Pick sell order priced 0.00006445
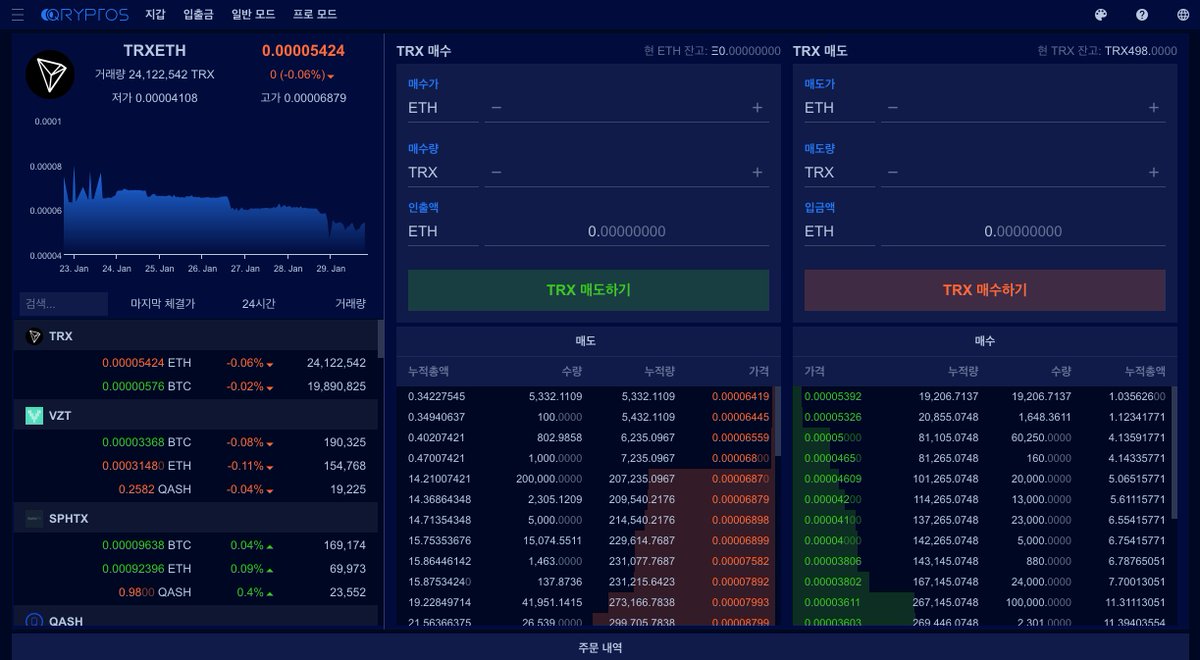 (588, 417)
